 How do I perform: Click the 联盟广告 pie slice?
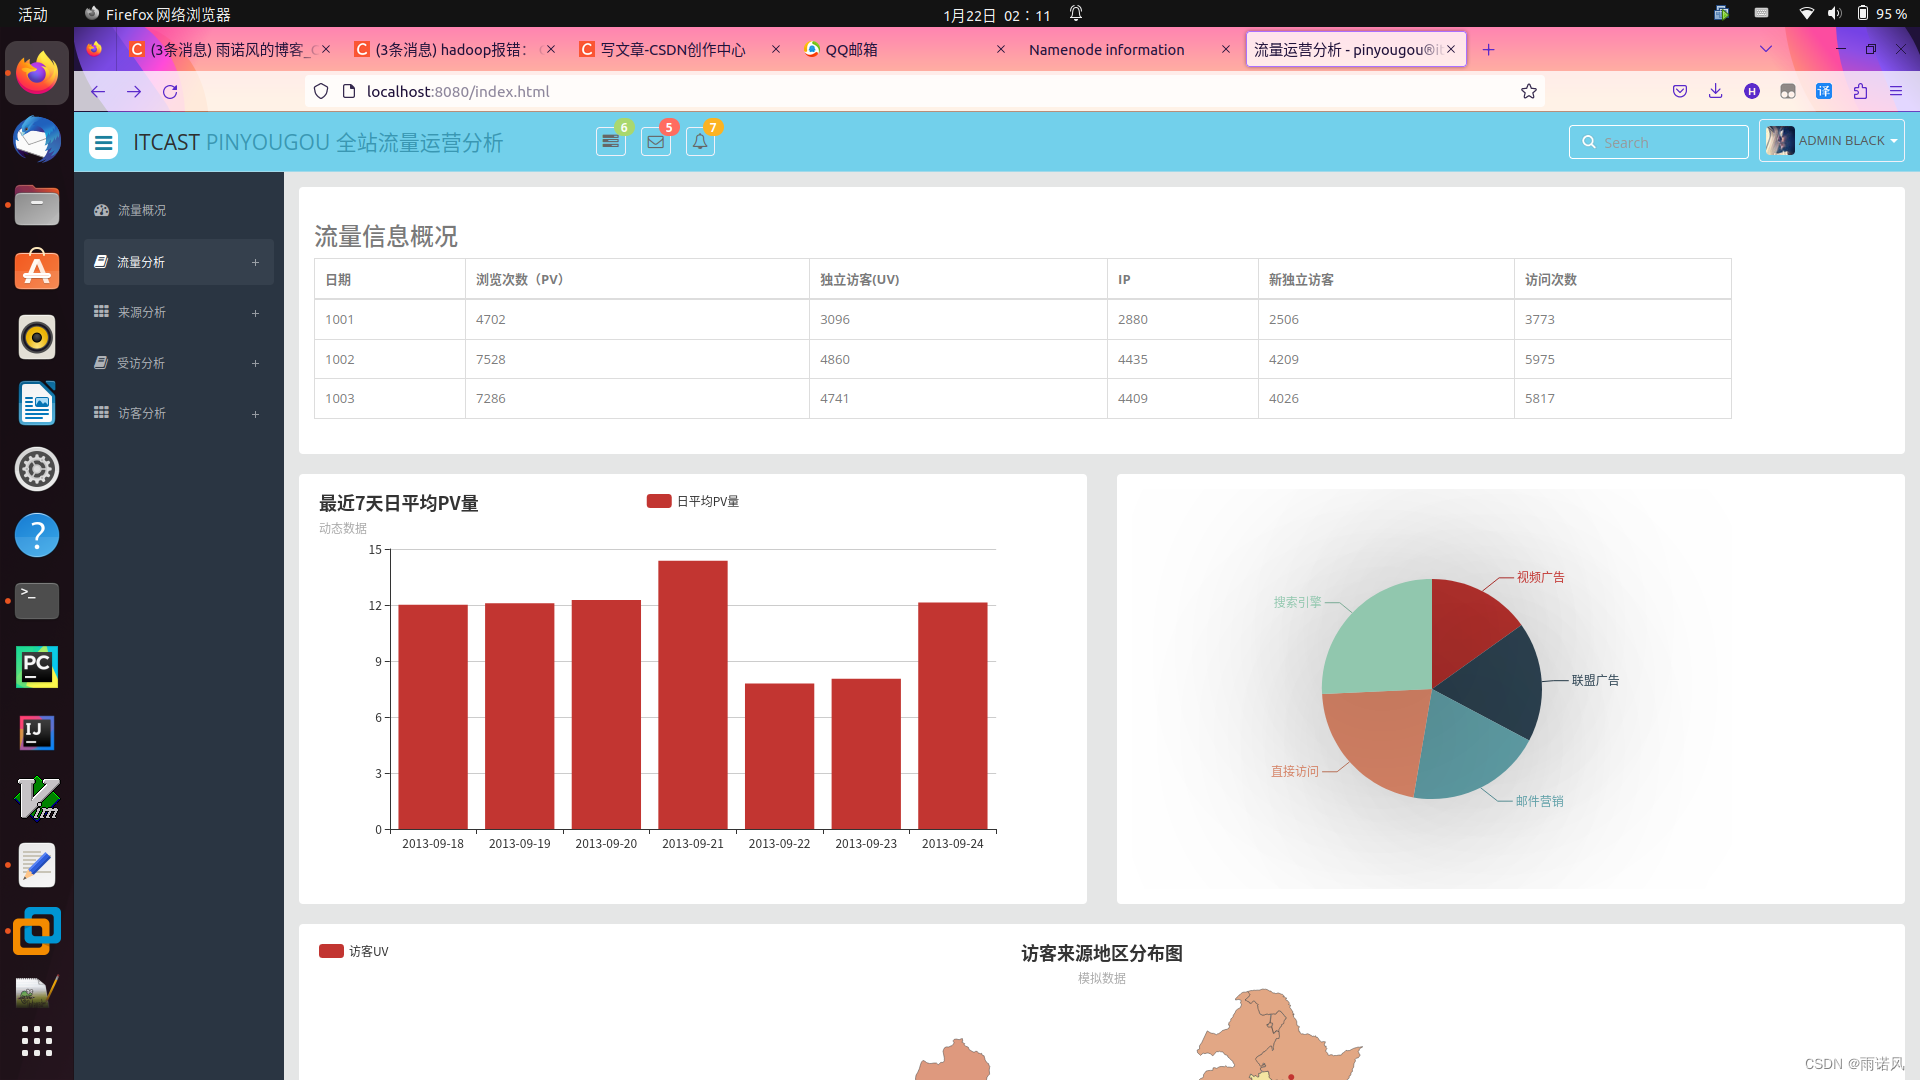point(1495,685)
